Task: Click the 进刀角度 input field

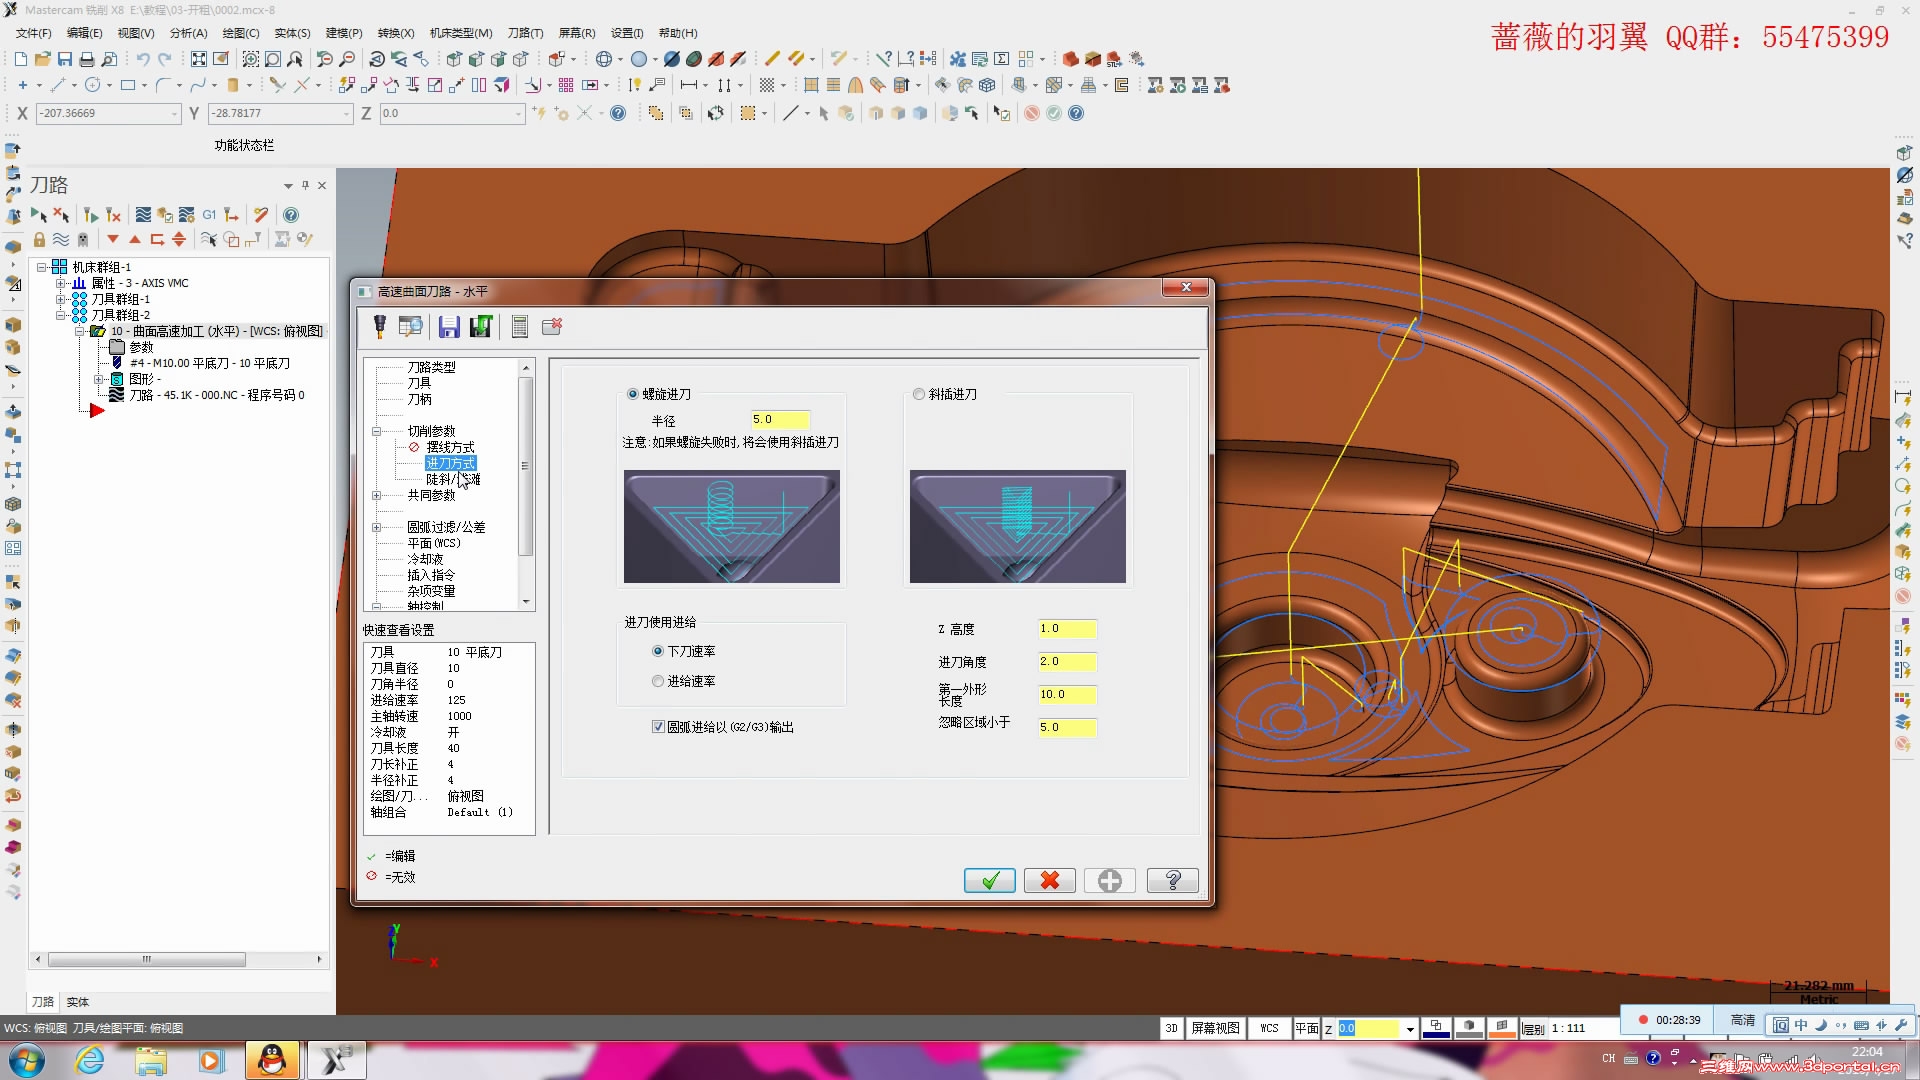Action: (1067, 662)
